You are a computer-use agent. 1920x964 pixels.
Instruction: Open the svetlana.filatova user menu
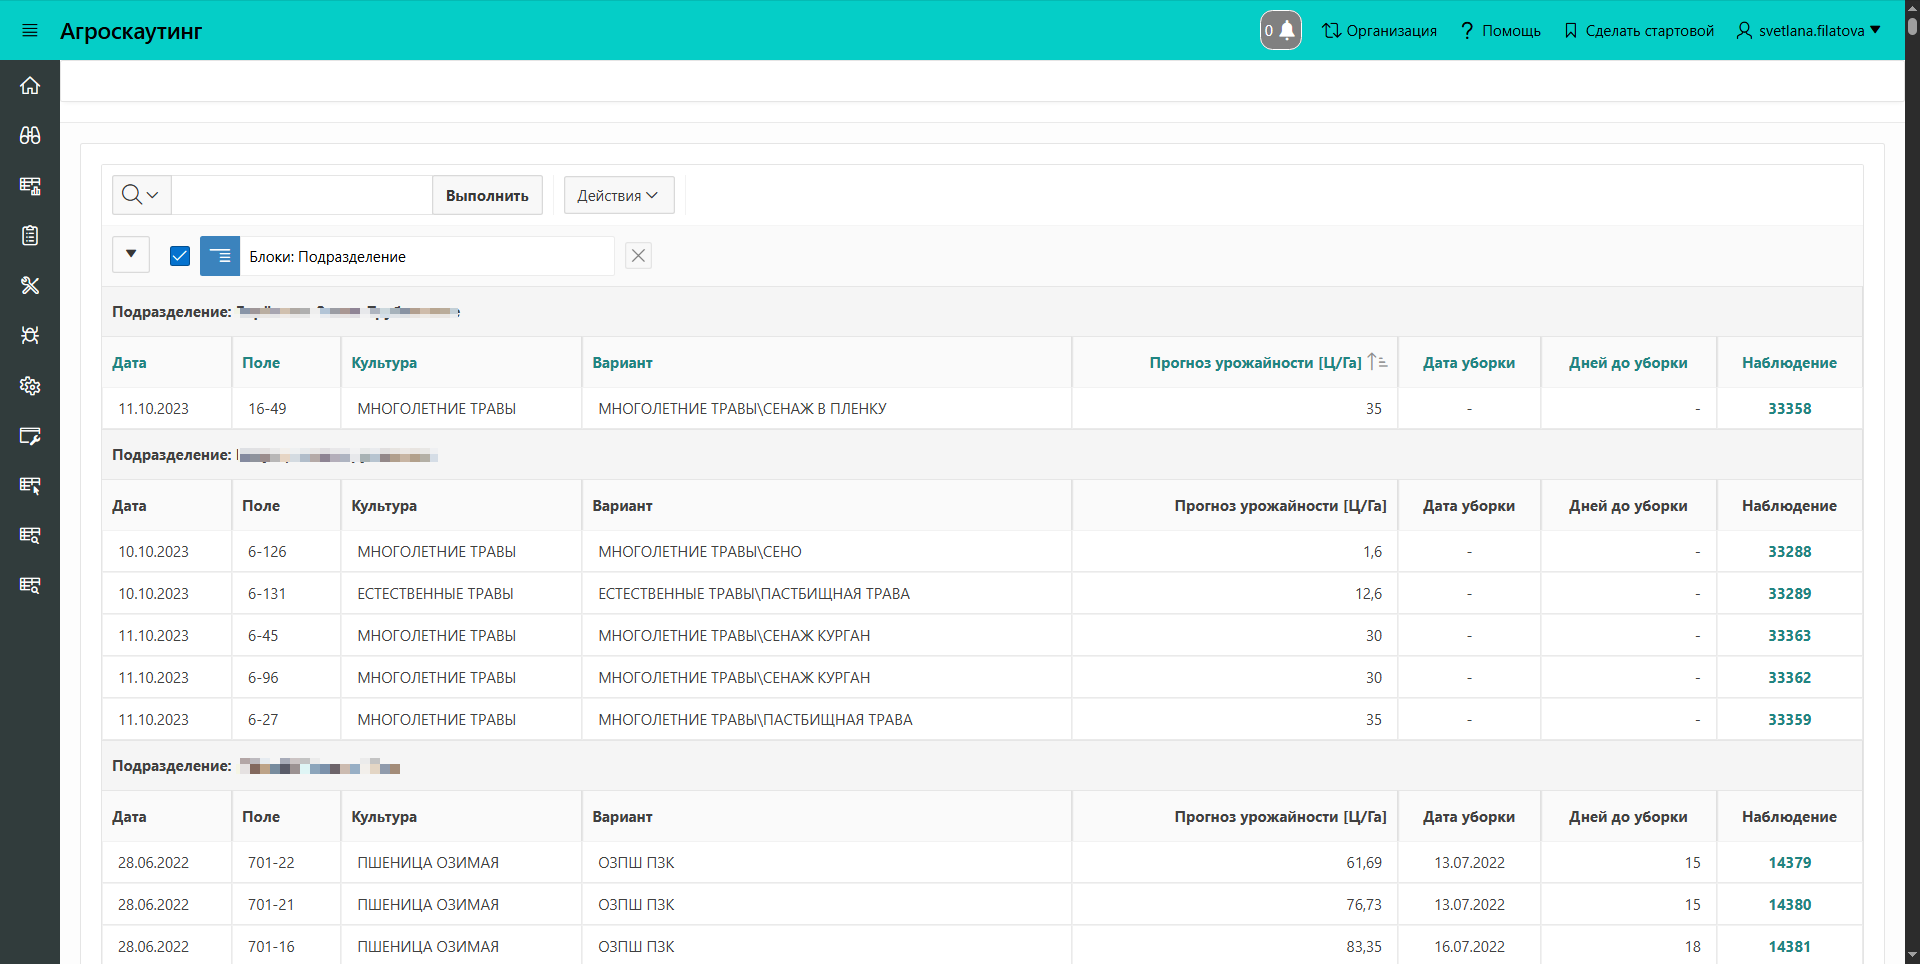point(1808,31)
